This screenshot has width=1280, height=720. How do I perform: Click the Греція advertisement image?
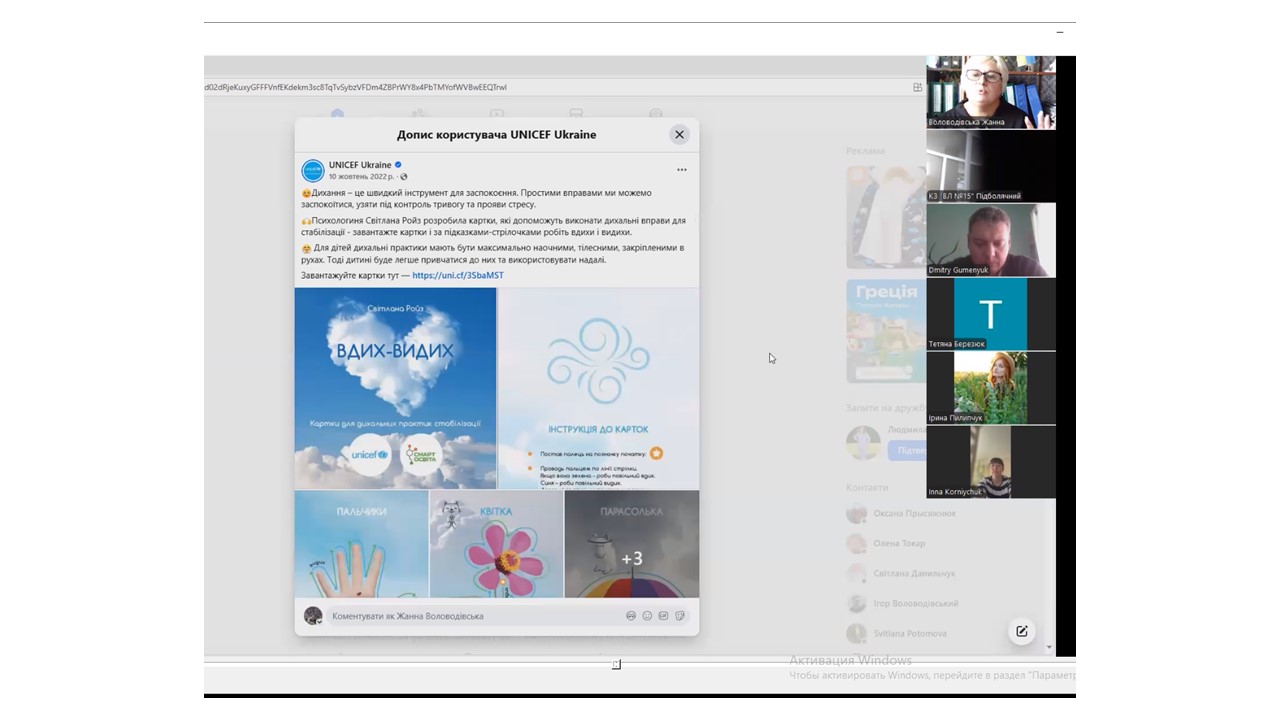click(886, 331)
